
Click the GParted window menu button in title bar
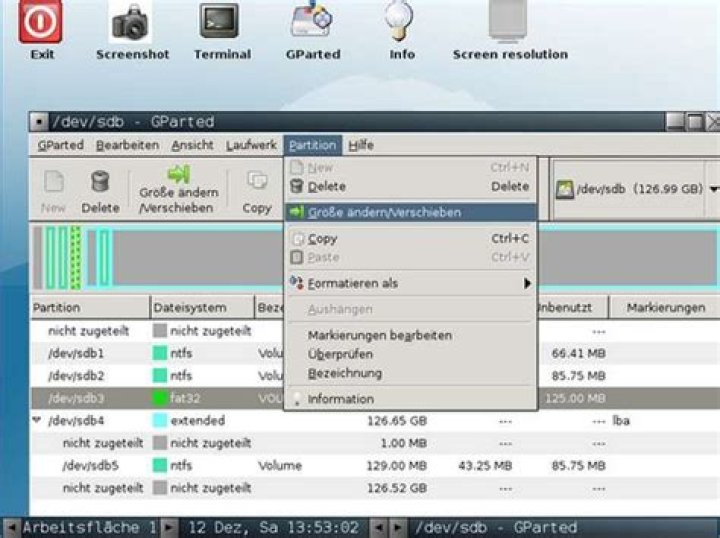pyautogui.click(x=39, y=122)
